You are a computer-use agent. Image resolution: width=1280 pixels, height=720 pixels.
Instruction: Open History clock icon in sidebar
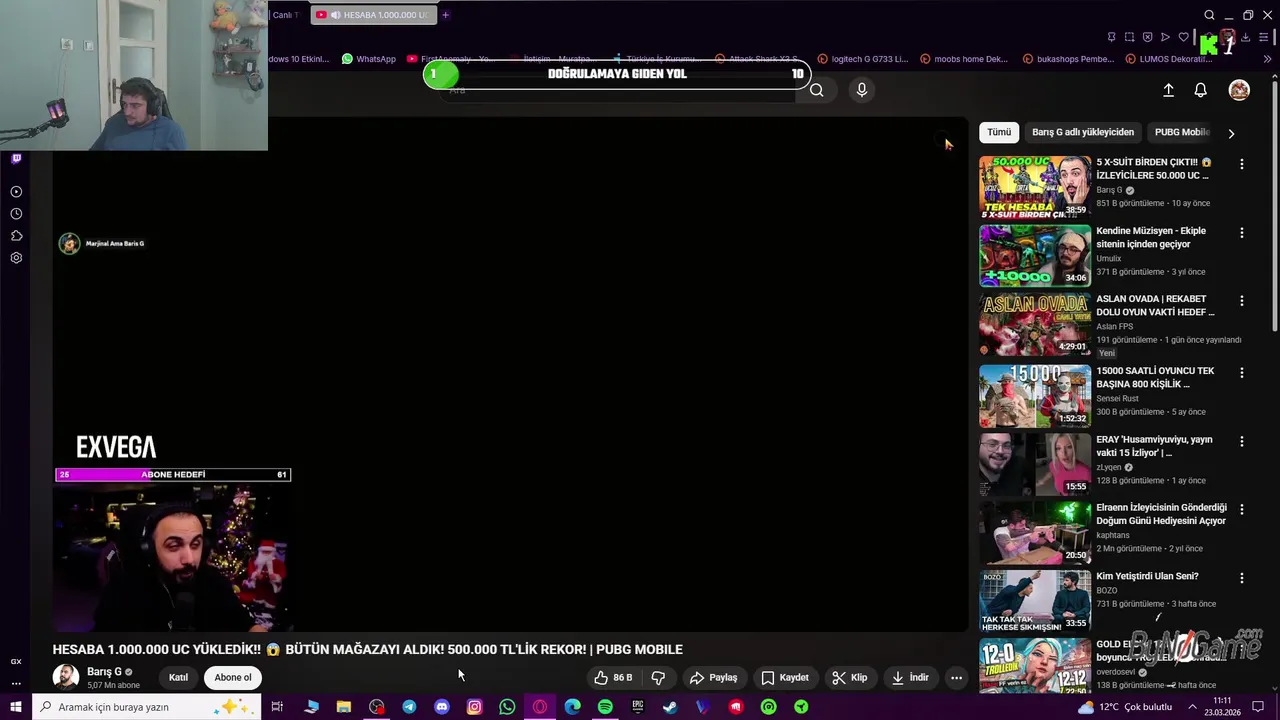tap(16, 214)
